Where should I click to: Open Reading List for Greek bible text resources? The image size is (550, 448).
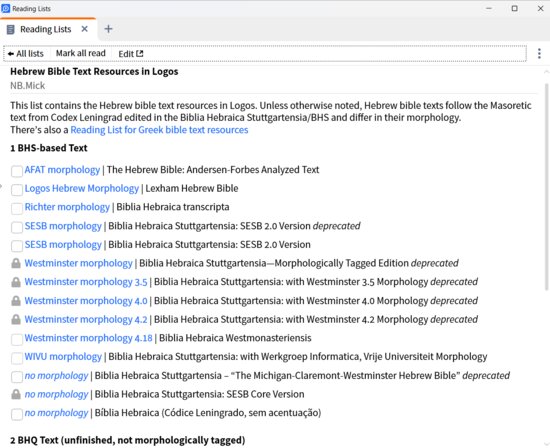pyautogui.click(x=159, y=130)
